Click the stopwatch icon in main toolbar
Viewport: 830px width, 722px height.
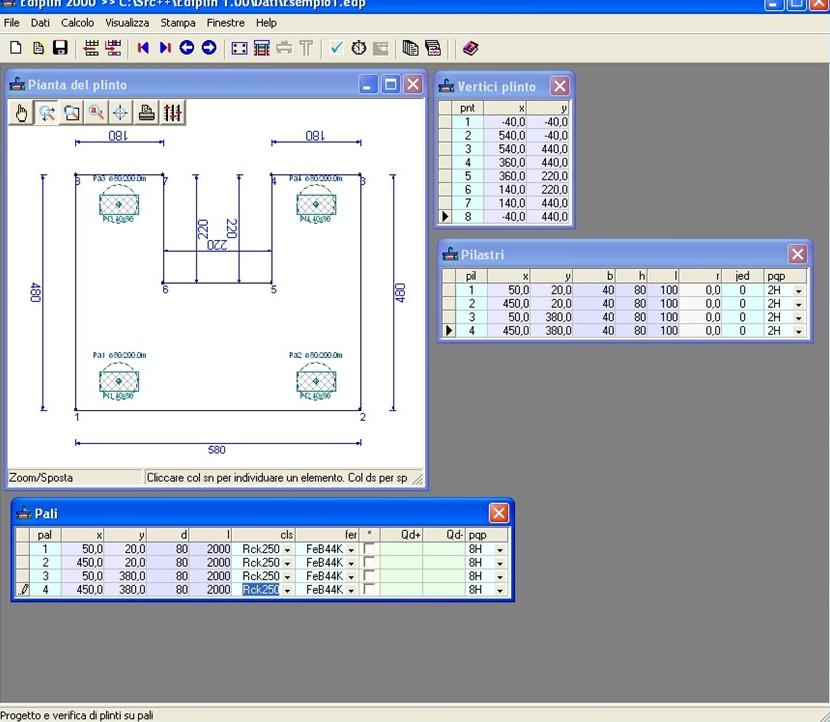359,47
